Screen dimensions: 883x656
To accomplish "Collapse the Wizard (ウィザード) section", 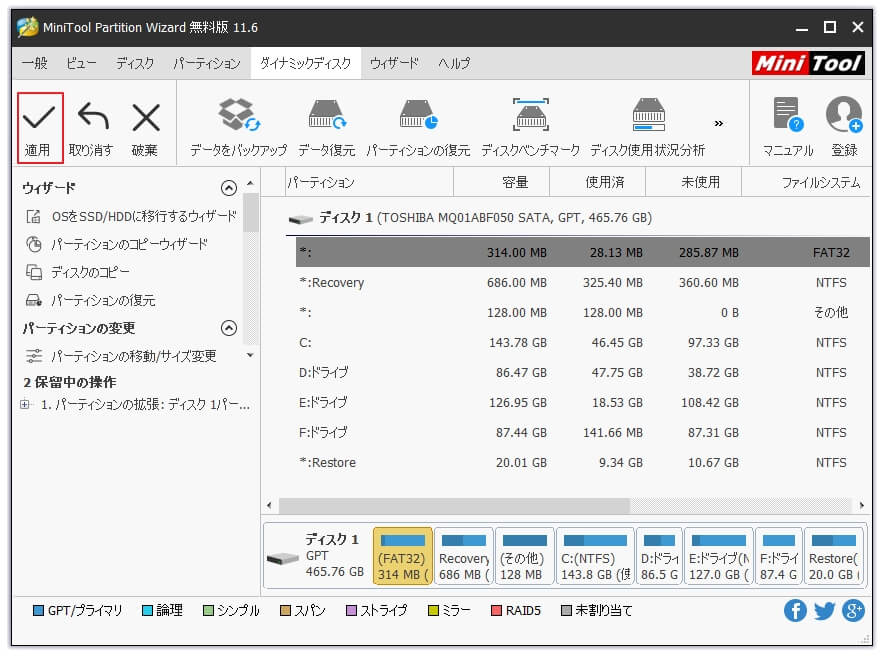I will [229, 188].
